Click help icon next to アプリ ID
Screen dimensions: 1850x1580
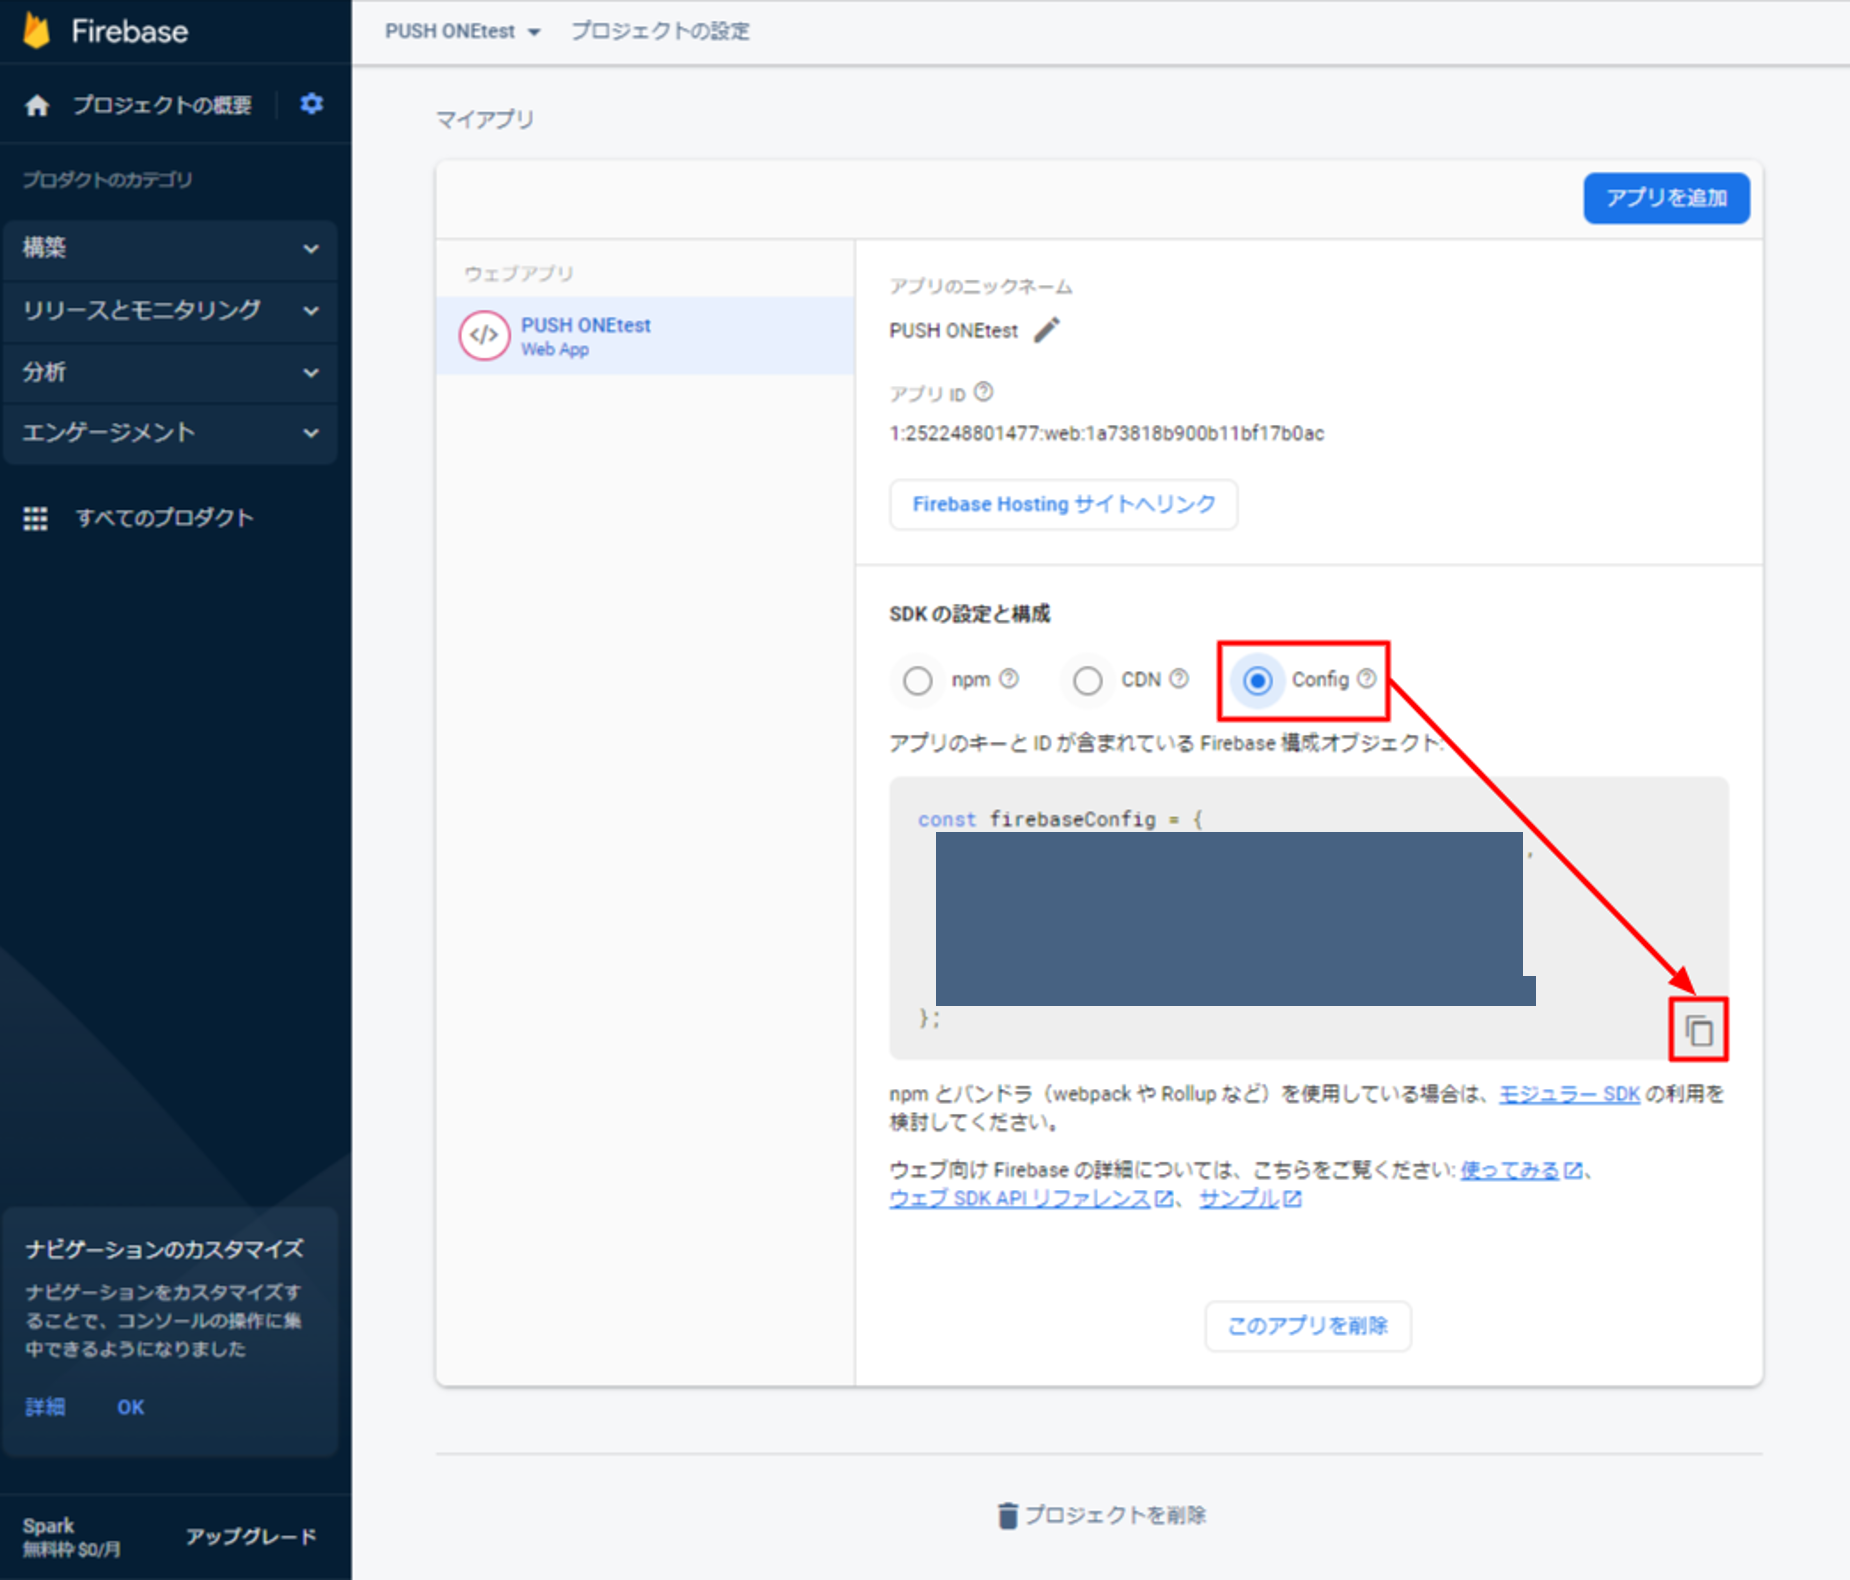tap(984, 392)
